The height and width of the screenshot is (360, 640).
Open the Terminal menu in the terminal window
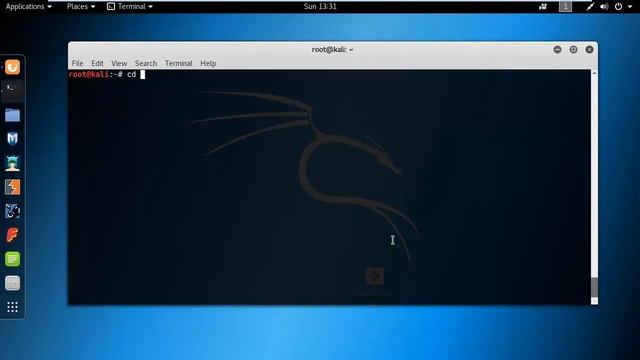tap(178, 63)
